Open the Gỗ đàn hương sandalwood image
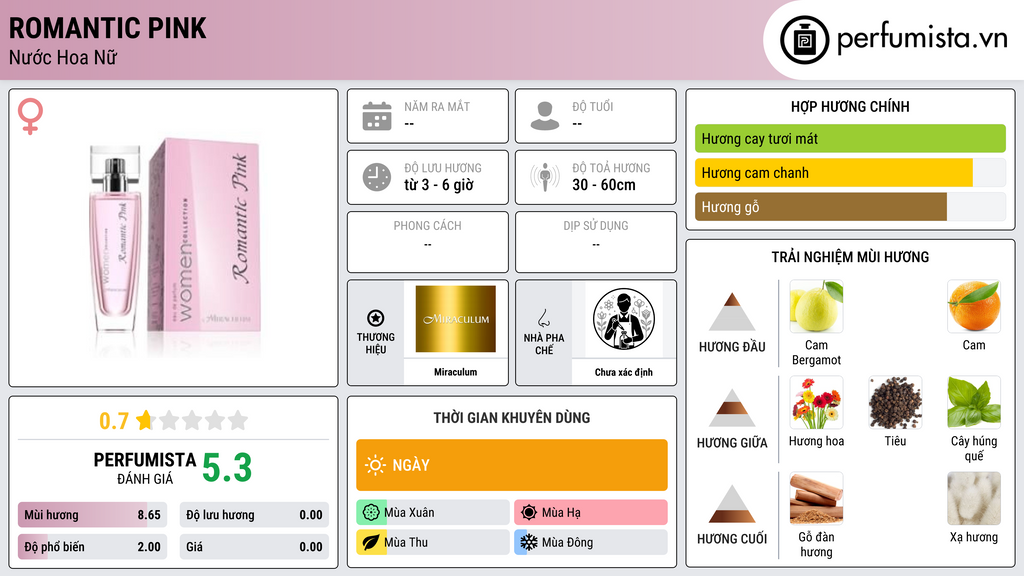The image size is (1024, 576). pyautogui.click(x=816, y=498)
